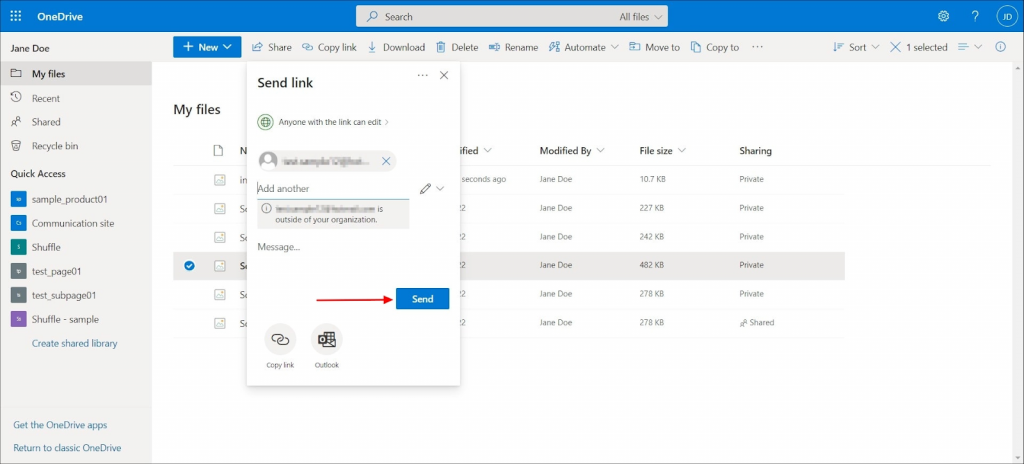The height and width of the screenshot is (464, 1024).
Task: Uncheck the selected file row checkmark
Action: pos(189,266)
